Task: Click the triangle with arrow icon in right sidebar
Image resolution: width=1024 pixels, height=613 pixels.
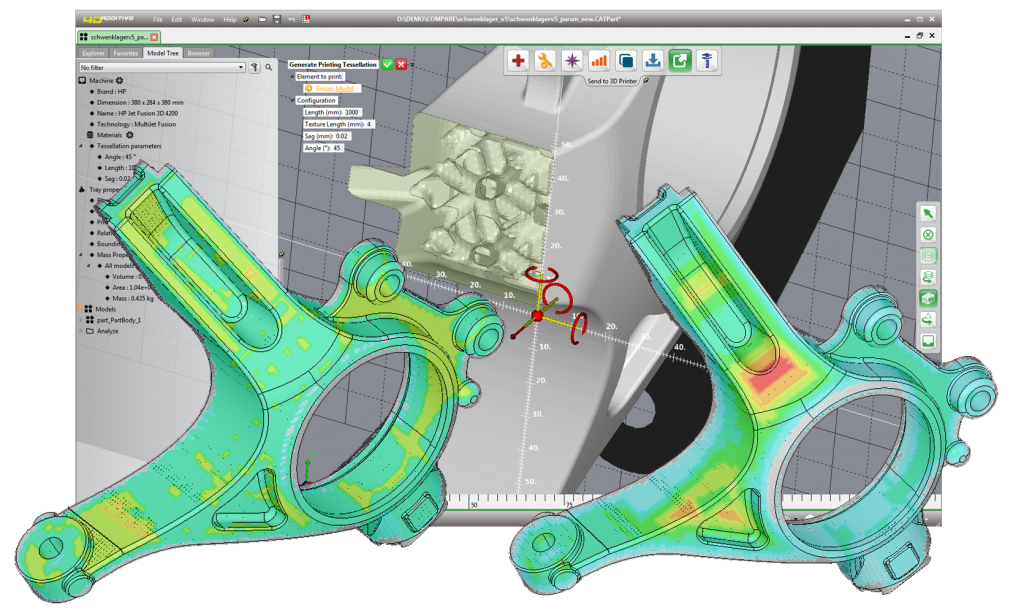Action: point(928,319)
